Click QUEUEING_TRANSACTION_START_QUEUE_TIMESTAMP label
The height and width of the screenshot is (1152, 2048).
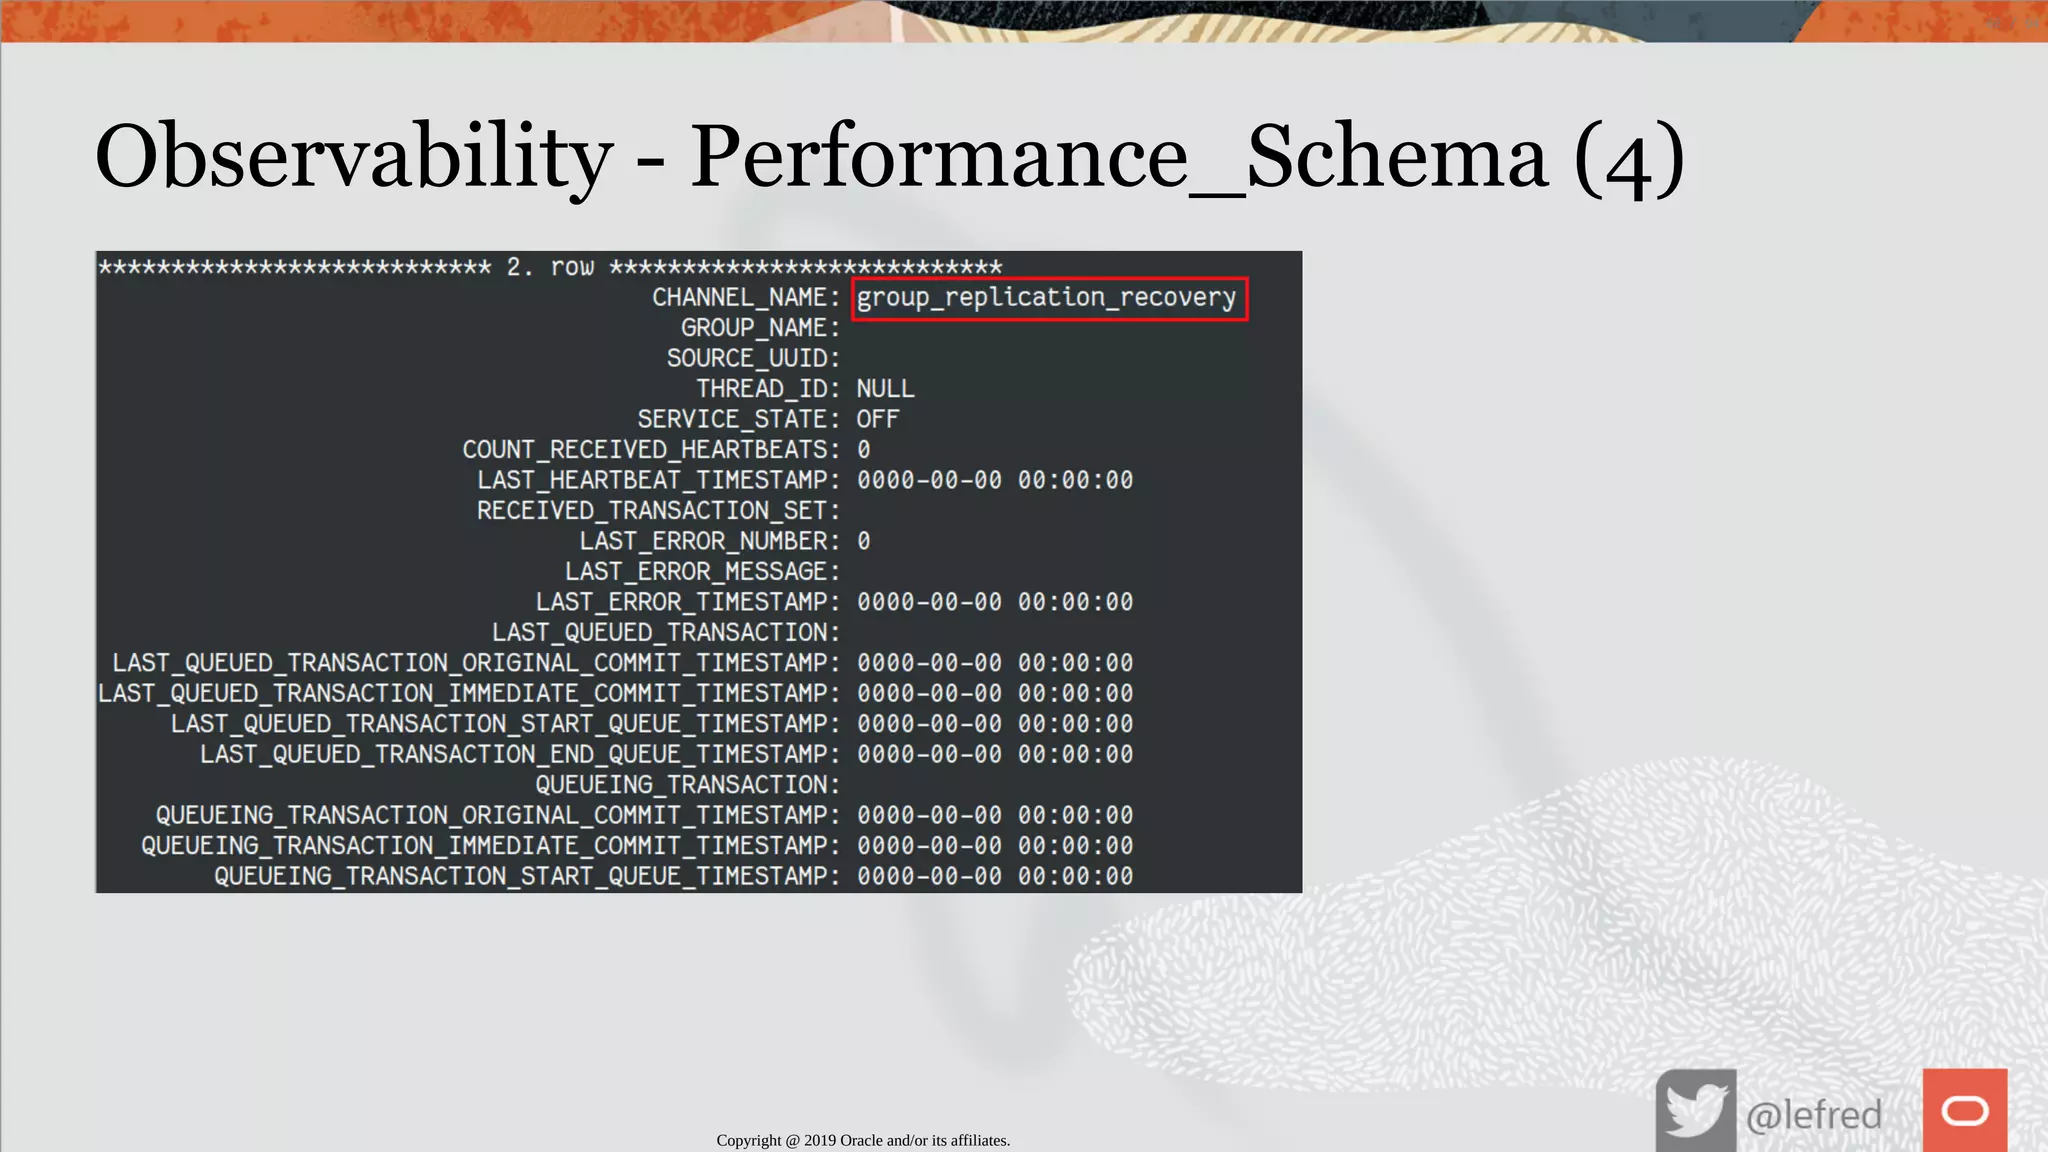(527, 877)
